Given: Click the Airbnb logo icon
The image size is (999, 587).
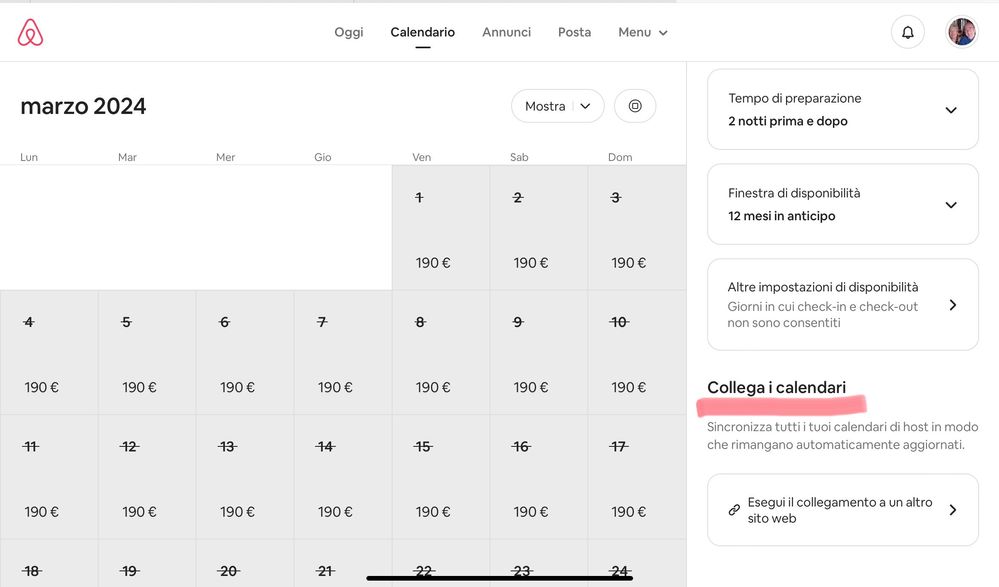Looking at the screenshot, I should point(31,33).
